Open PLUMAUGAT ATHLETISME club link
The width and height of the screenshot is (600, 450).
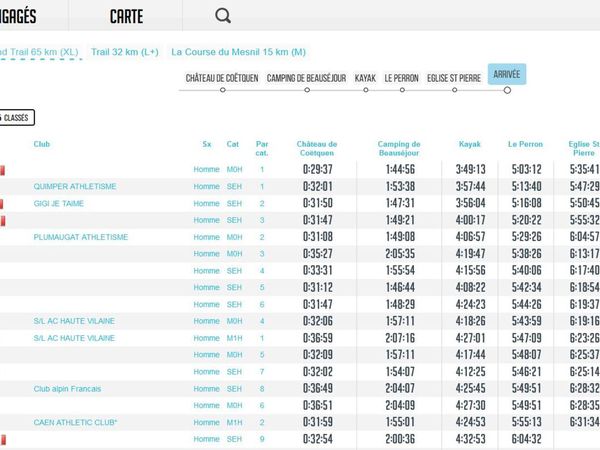80,237
